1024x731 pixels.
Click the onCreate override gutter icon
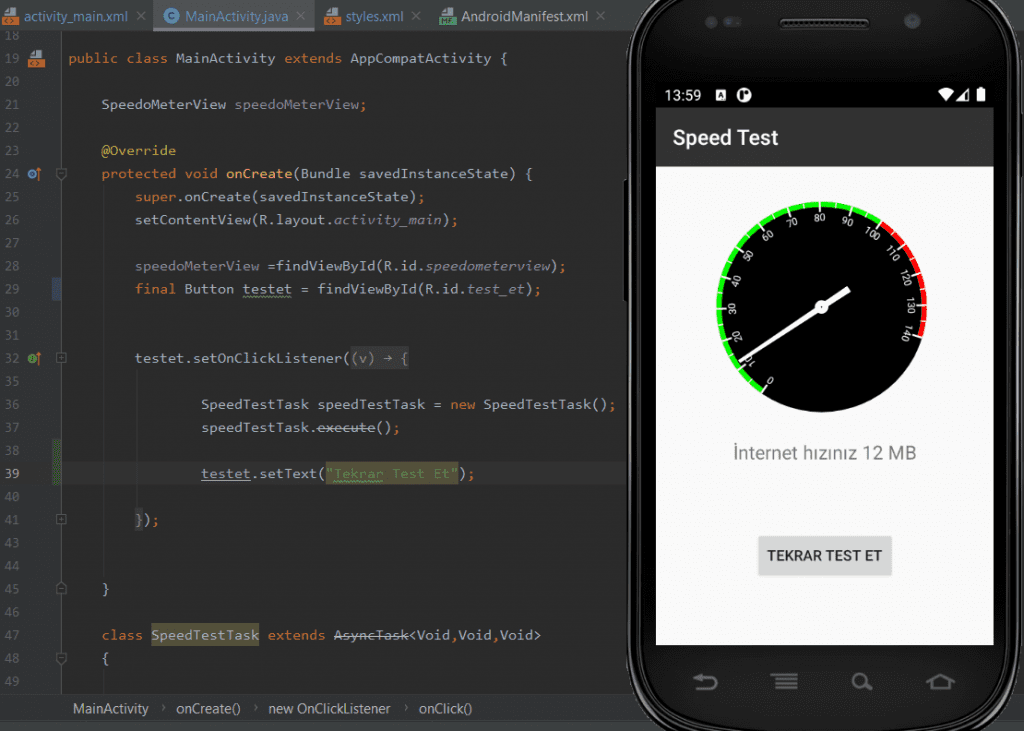pyautogui.click(x=35, y=174)
